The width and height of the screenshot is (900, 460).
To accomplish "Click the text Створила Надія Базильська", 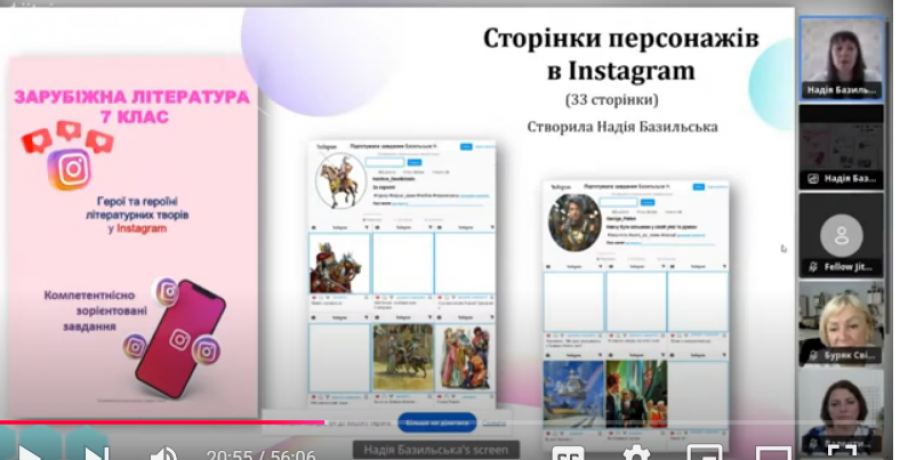I will click(622, 126).
